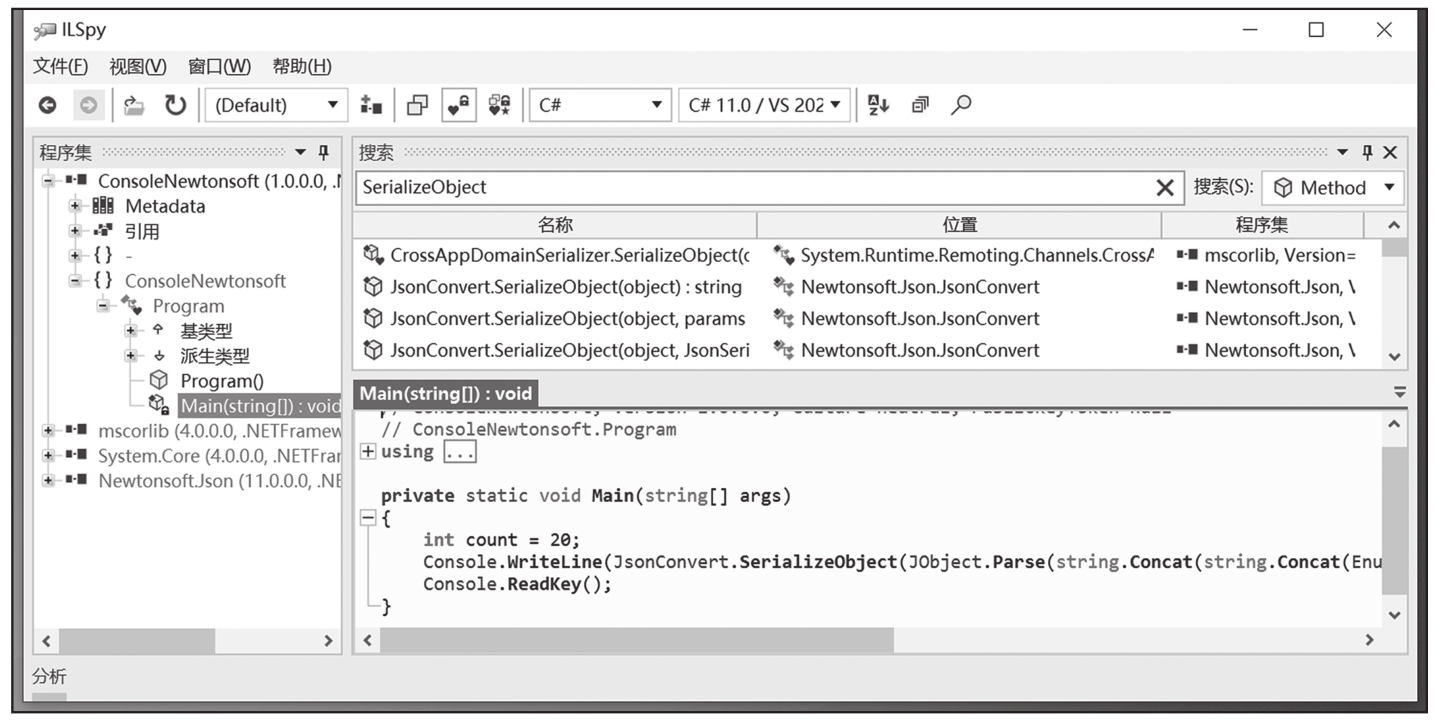Click the Back navigation arrow
1439x724 pixels.
(x=47, y=105)
